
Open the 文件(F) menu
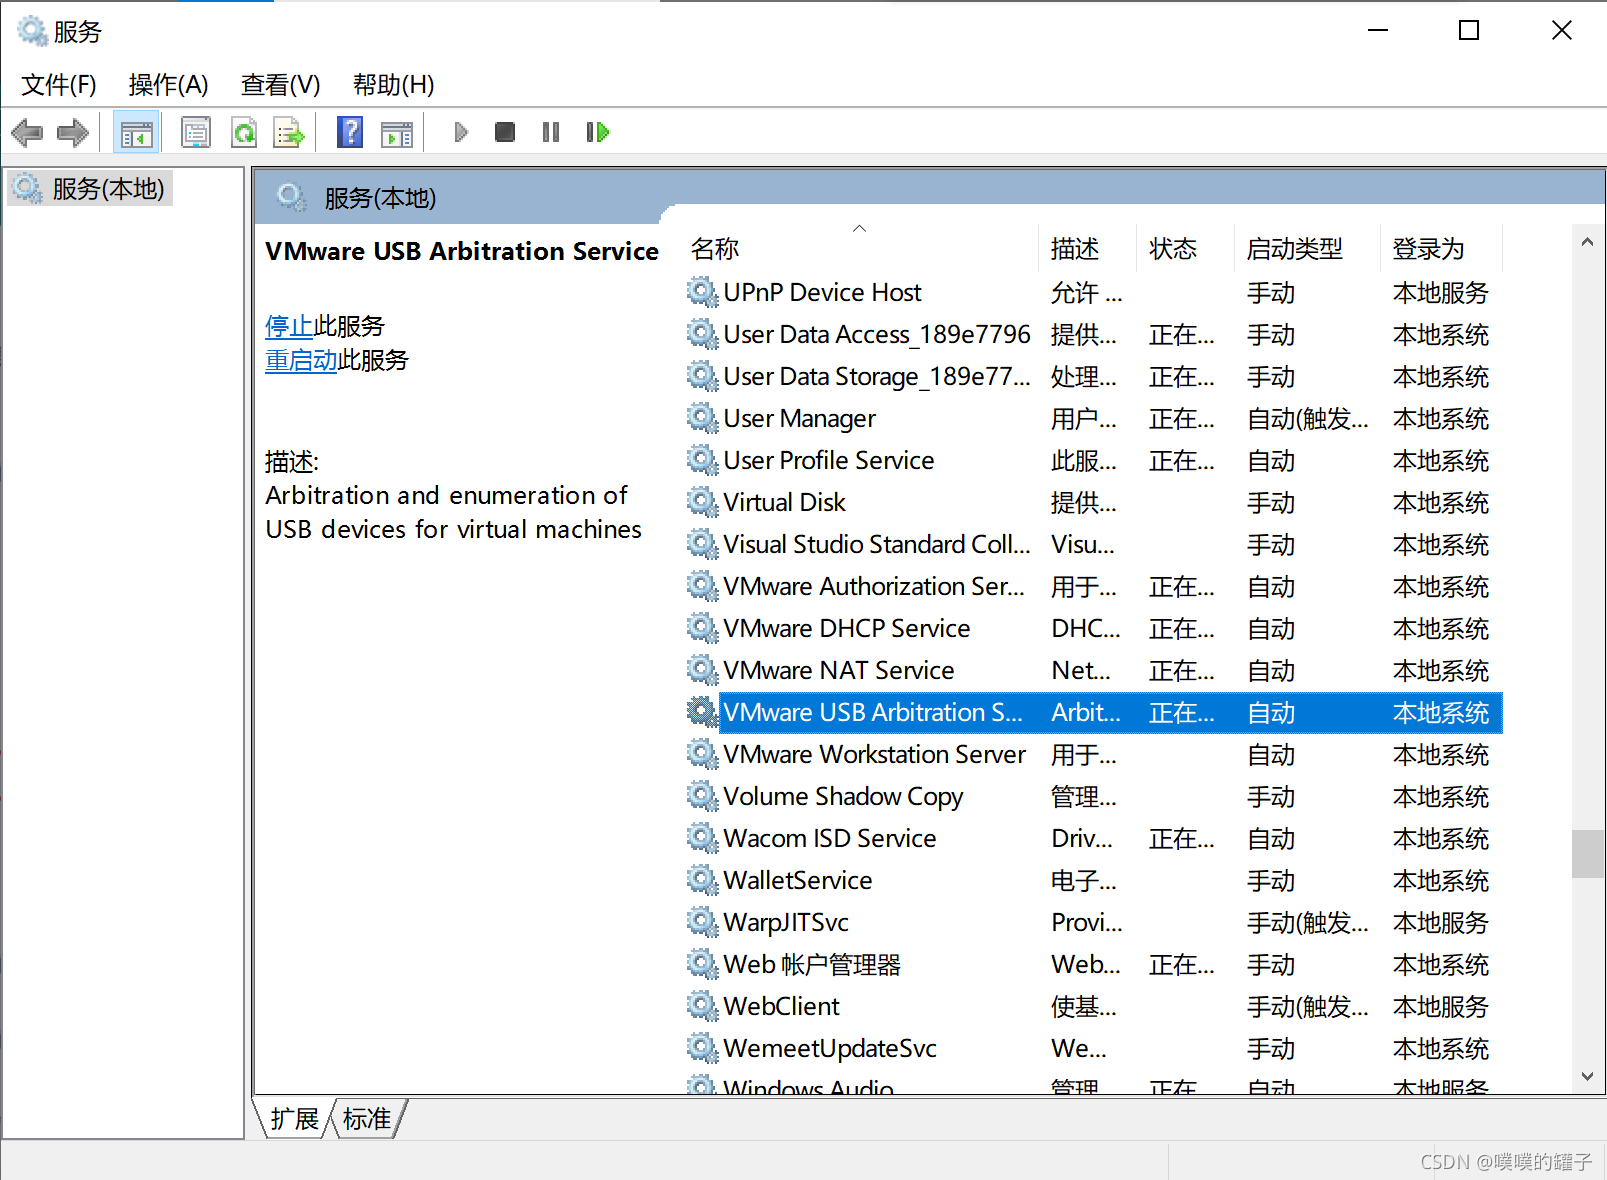pyautogui.click(x=59, y=85)
